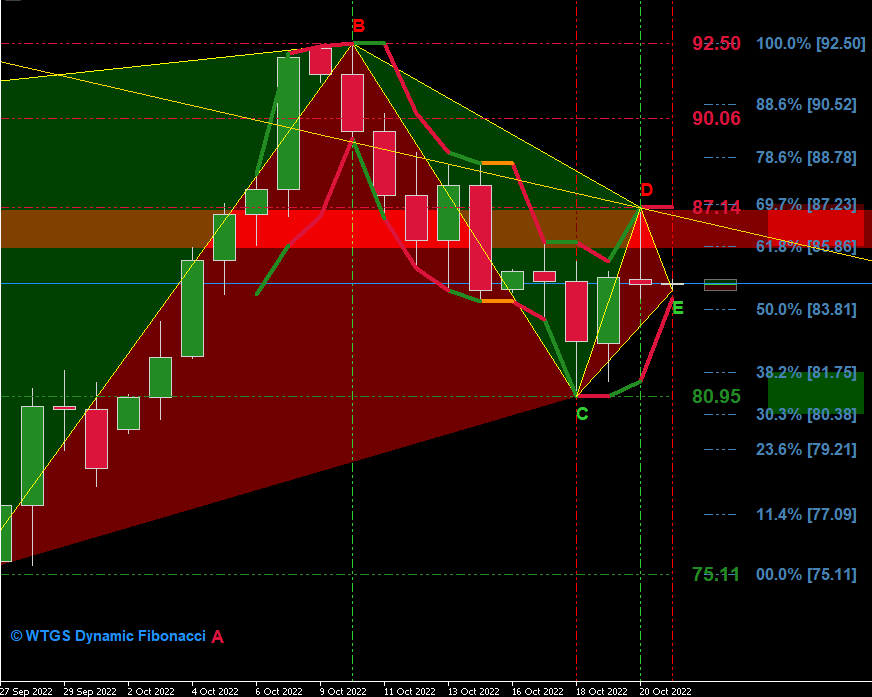
Task: Click the 27 Sep 2022 date label
Action: coord(27,691)
